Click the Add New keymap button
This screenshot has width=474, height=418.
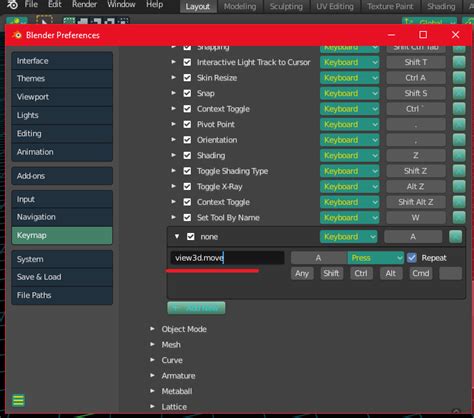196,308
